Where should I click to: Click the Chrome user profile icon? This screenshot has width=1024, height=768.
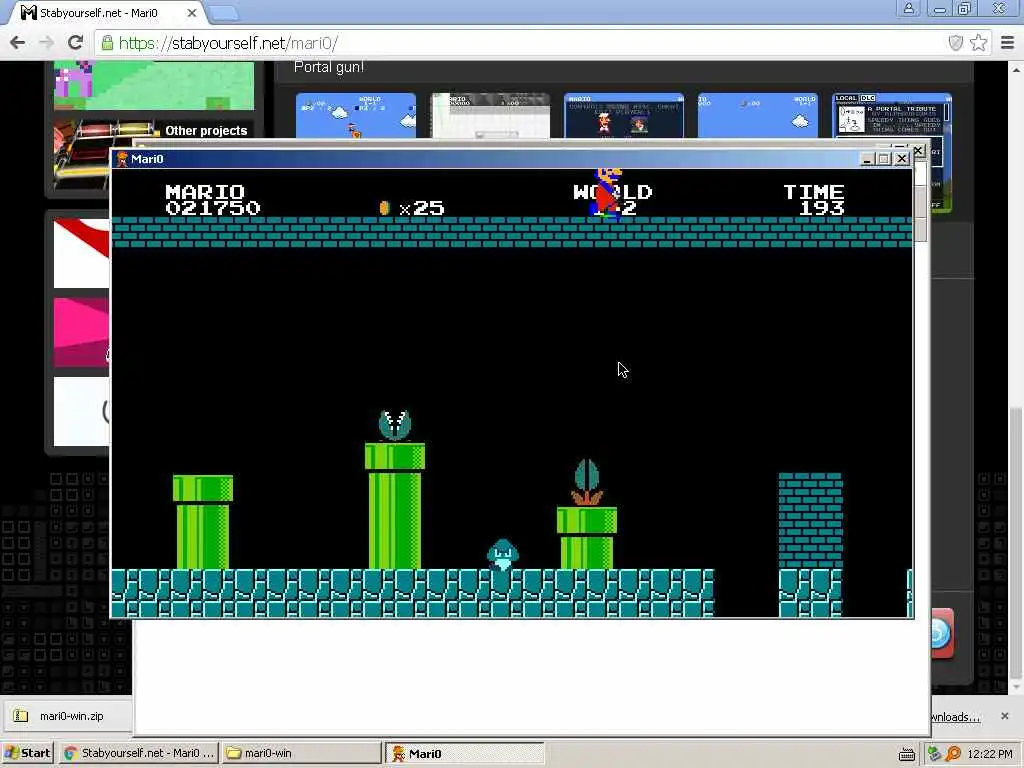click(x=908, y=8)
